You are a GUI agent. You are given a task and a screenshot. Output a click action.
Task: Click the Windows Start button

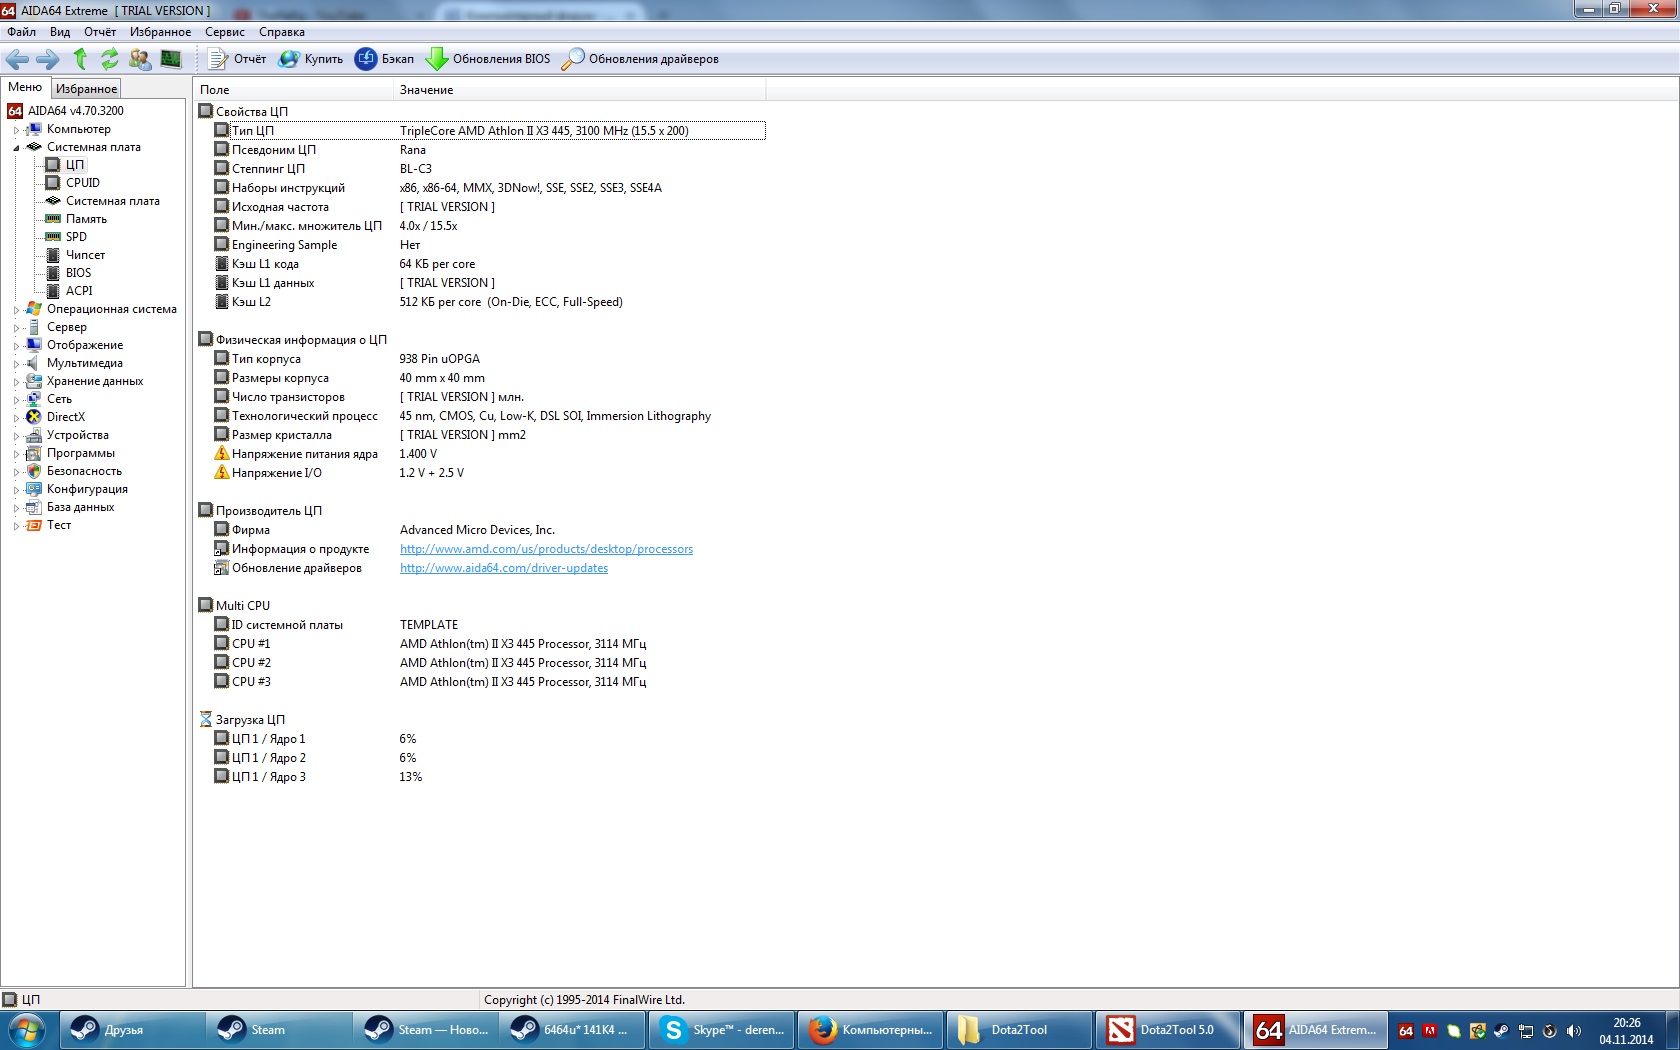tap(27, 1030)
